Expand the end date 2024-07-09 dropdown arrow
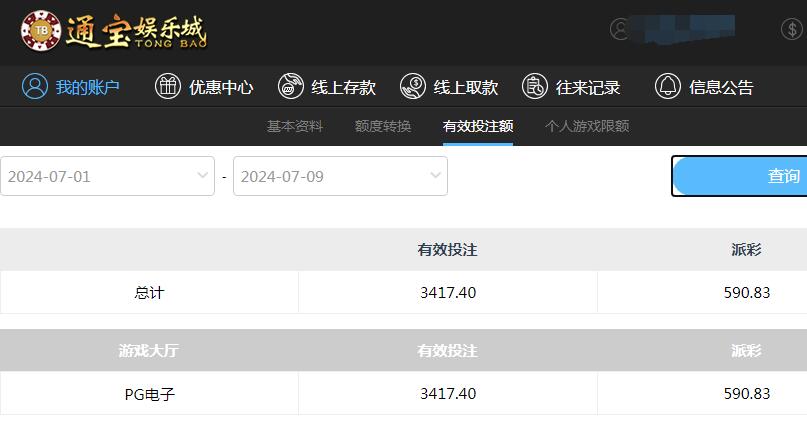This screenshot has height=436, width=807. 436,176
